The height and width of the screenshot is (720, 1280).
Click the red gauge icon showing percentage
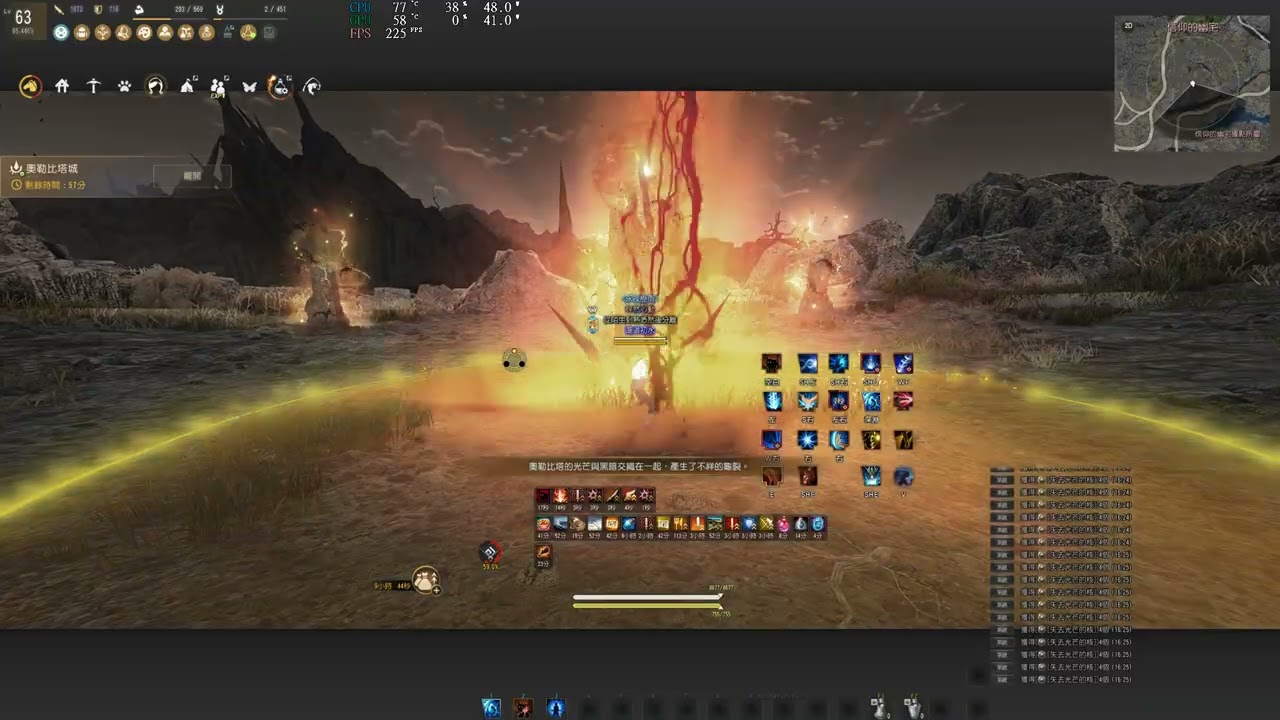tap(490, 553)
